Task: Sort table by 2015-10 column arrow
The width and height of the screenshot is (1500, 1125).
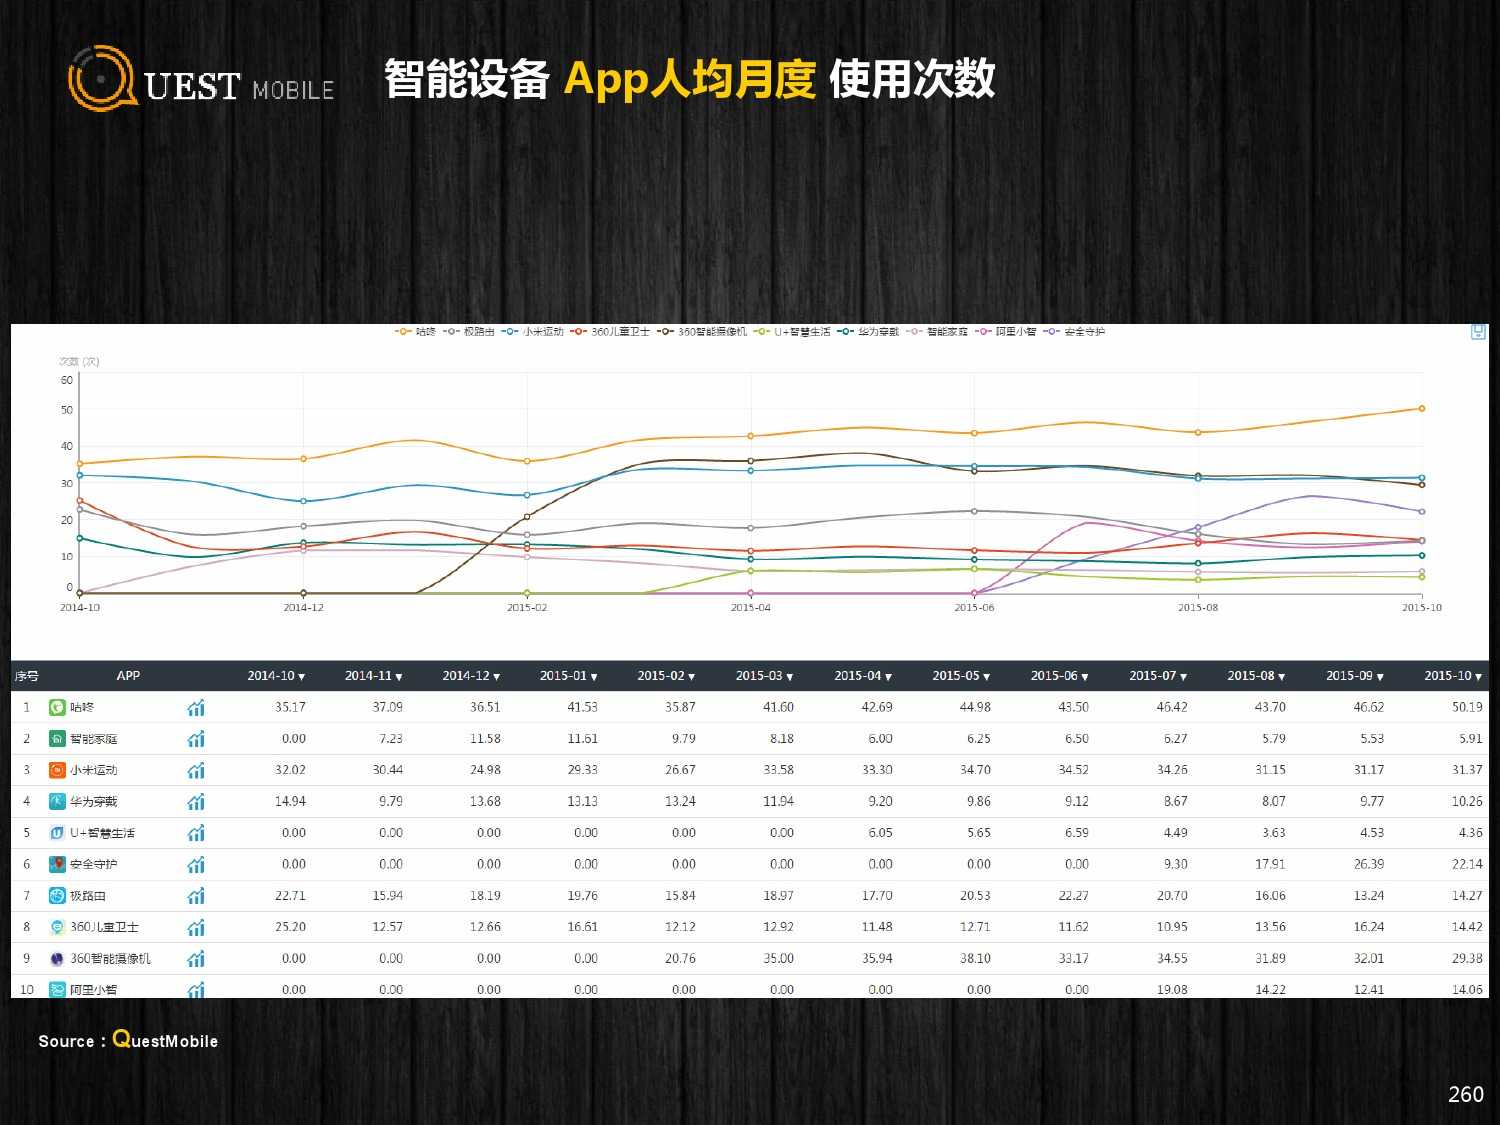Action: point(1480,677)
